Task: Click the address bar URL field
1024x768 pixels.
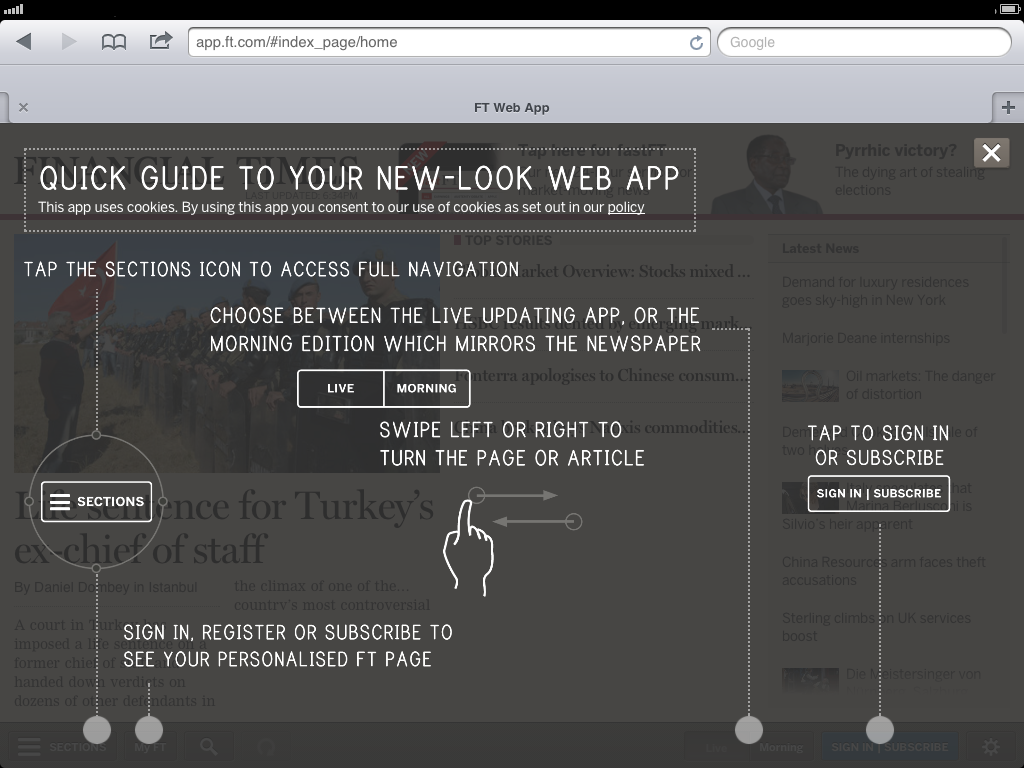Action: [440, 42]
